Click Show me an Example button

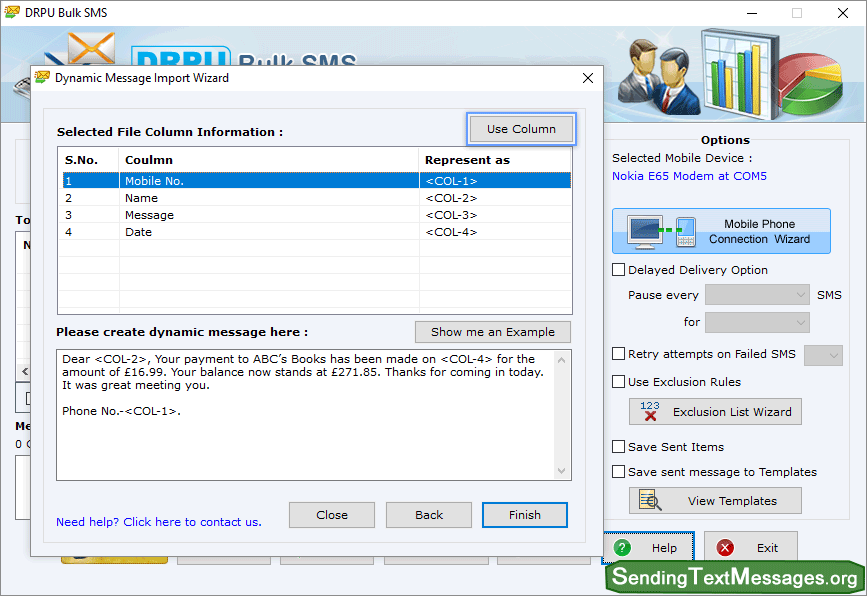point(493,332)
